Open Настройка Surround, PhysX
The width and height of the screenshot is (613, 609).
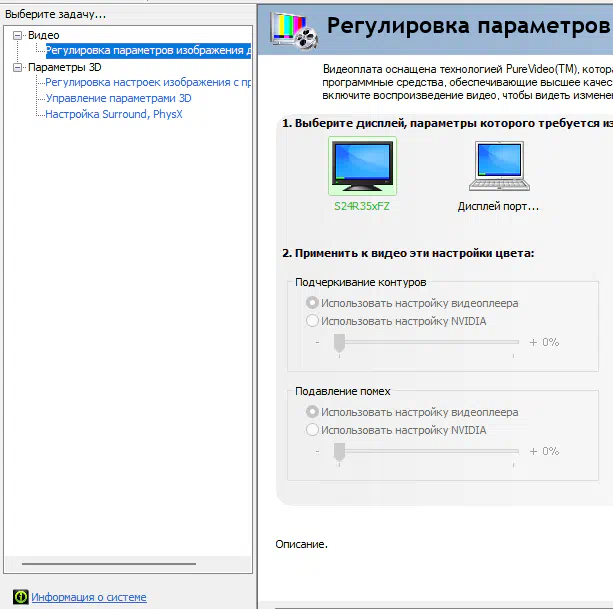point(114,114)
